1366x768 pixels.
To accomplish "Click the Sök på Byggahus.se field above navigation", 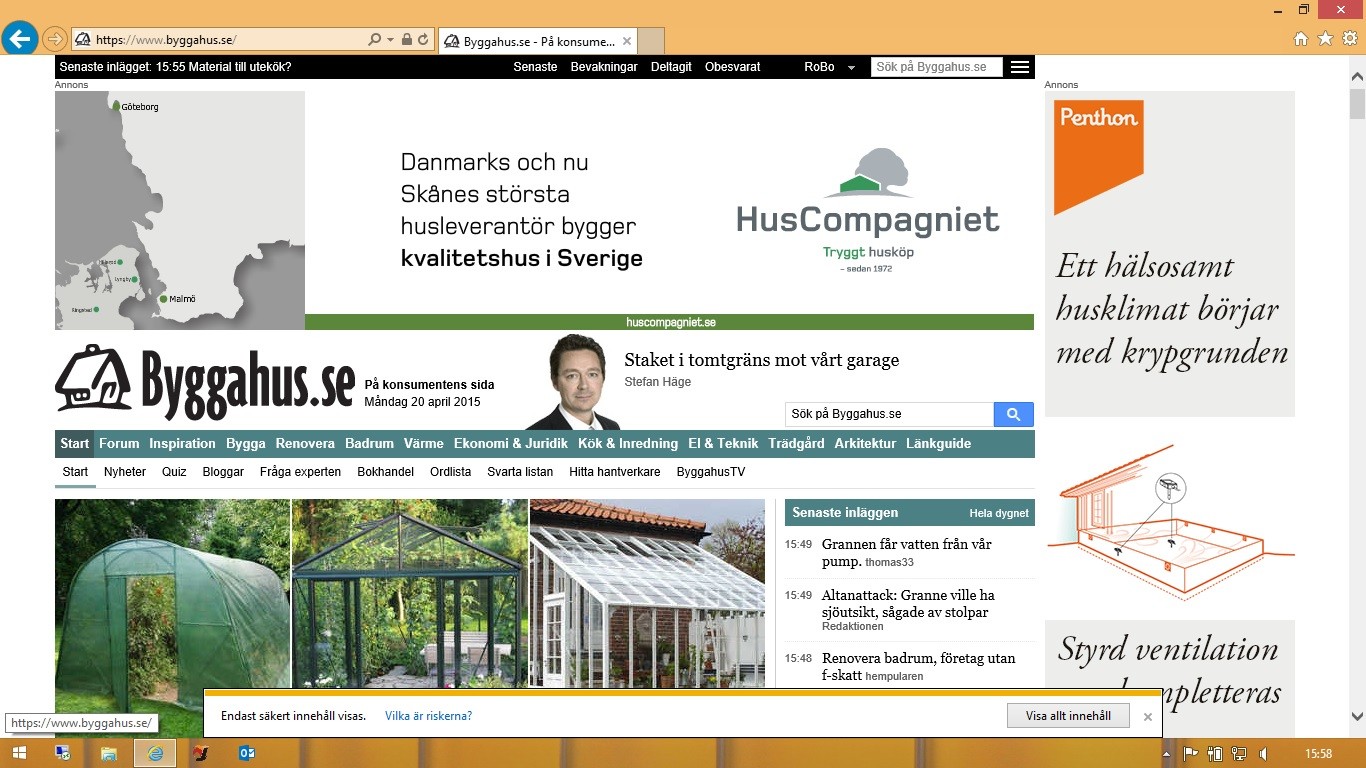I will (888, 414).
